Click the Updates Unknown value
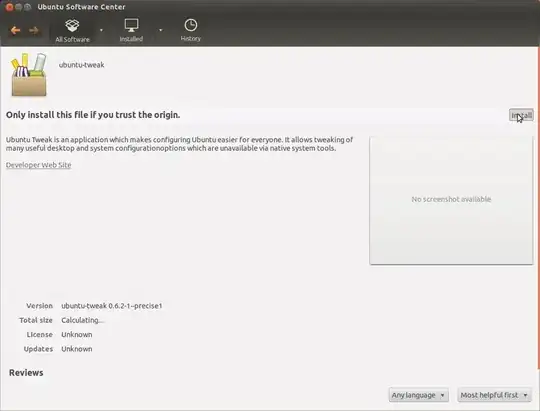 click(x=76, y=349)
